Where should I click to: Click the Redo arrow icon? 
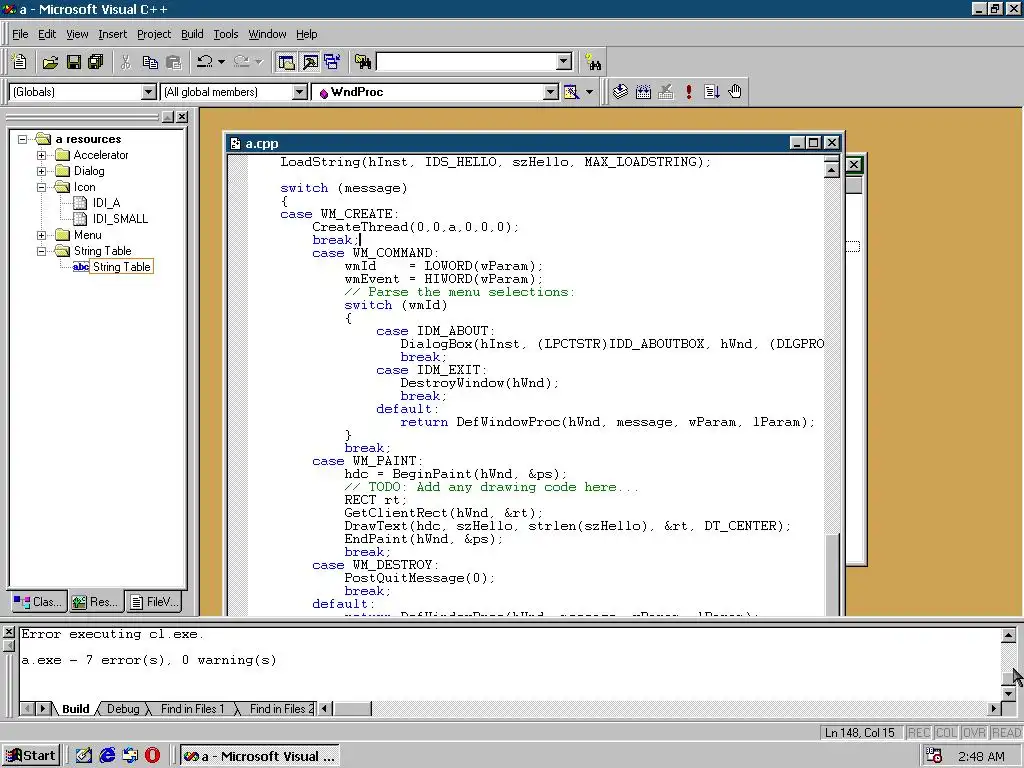pos(241,62)
